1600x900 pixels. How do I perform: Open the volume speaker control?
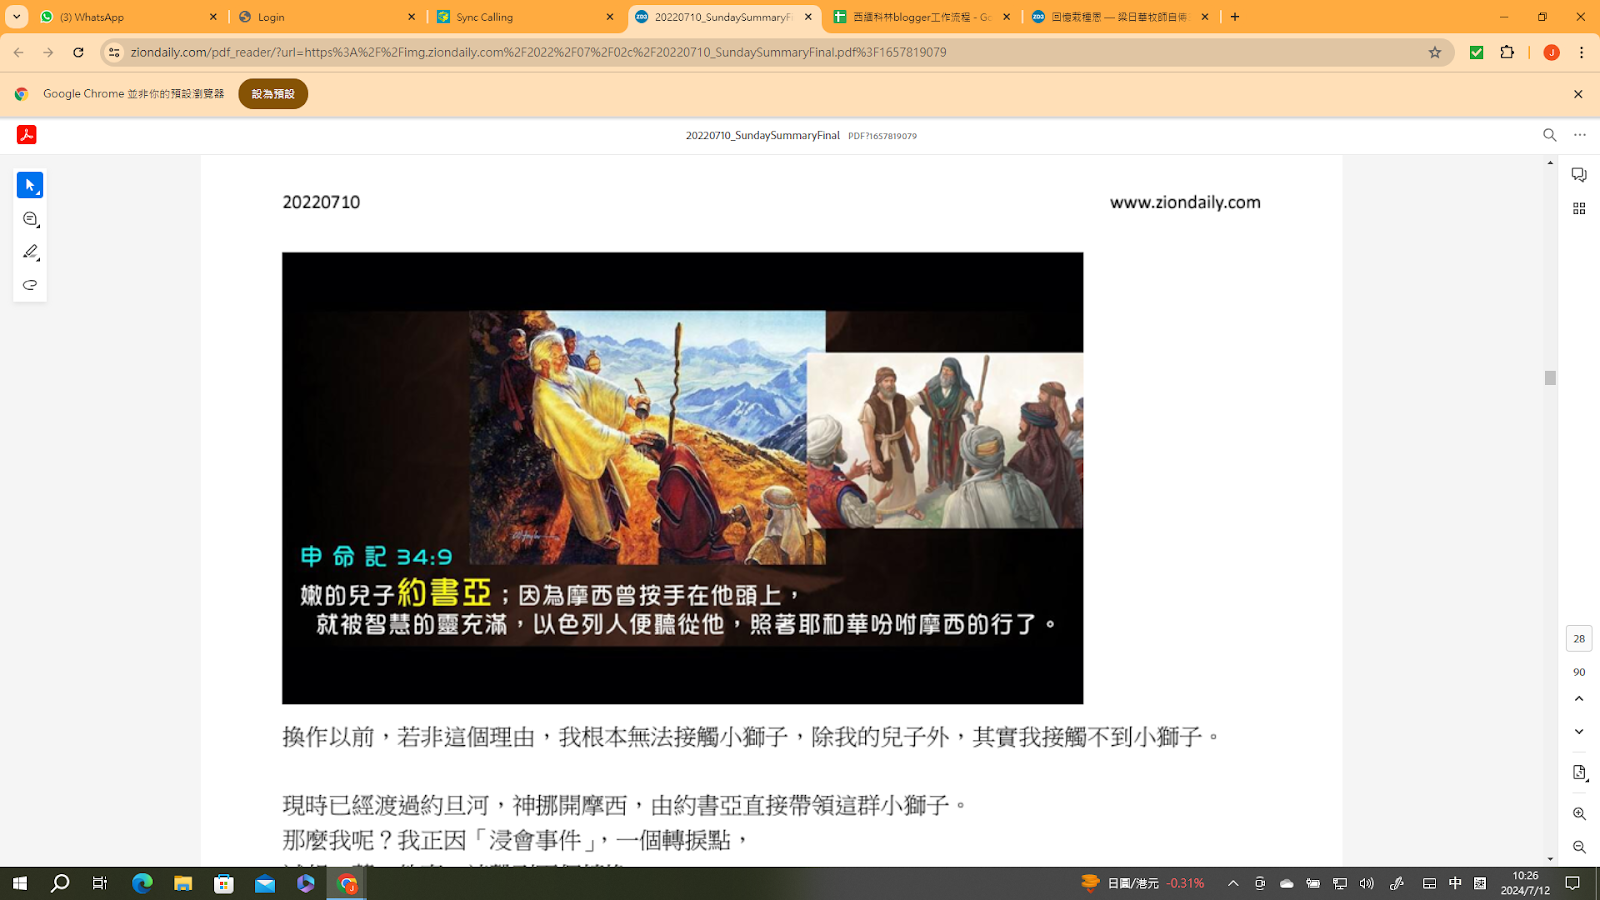coord(1367,883)
